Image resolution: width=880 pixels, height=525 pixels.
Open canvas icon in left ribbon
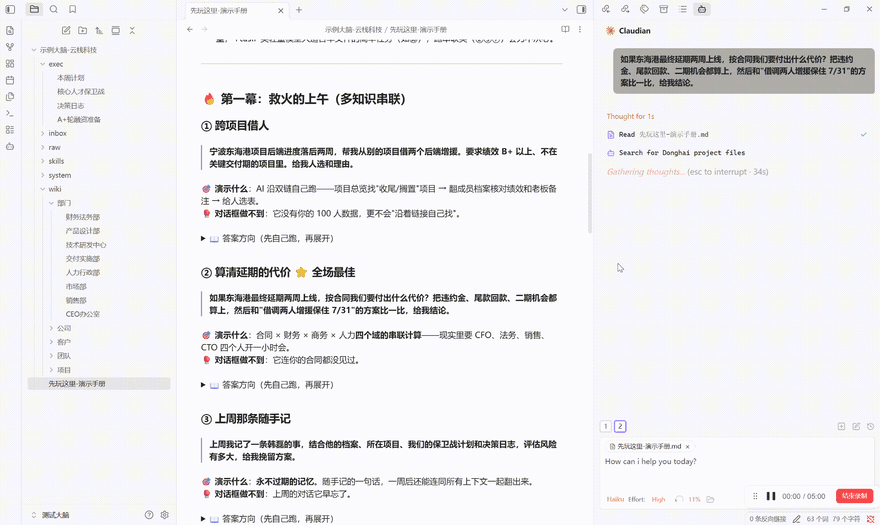pyautogui.click(x=10, y=64)
